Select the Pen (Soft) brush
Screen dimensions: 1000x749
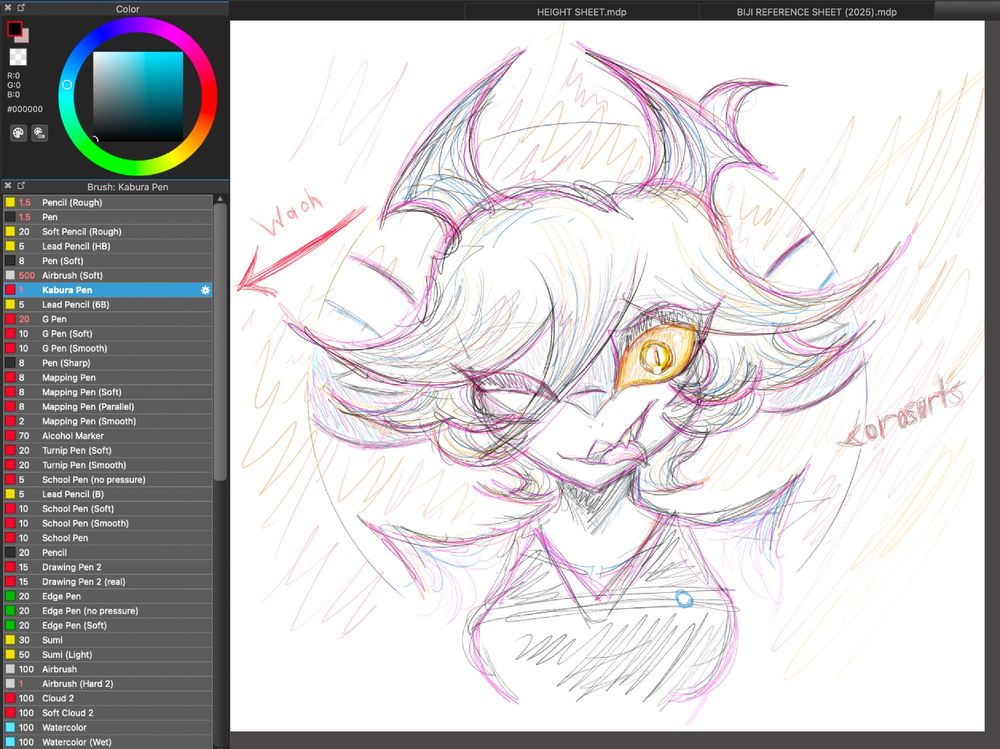(108, 261)
